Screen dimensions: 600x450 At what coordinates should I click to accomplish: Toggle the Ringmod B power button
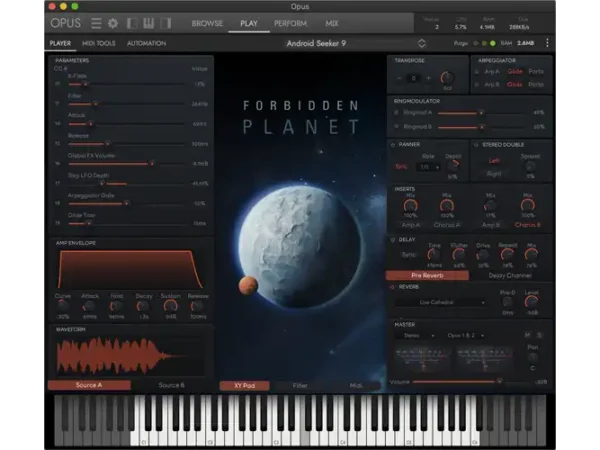(x=396, y=126)
